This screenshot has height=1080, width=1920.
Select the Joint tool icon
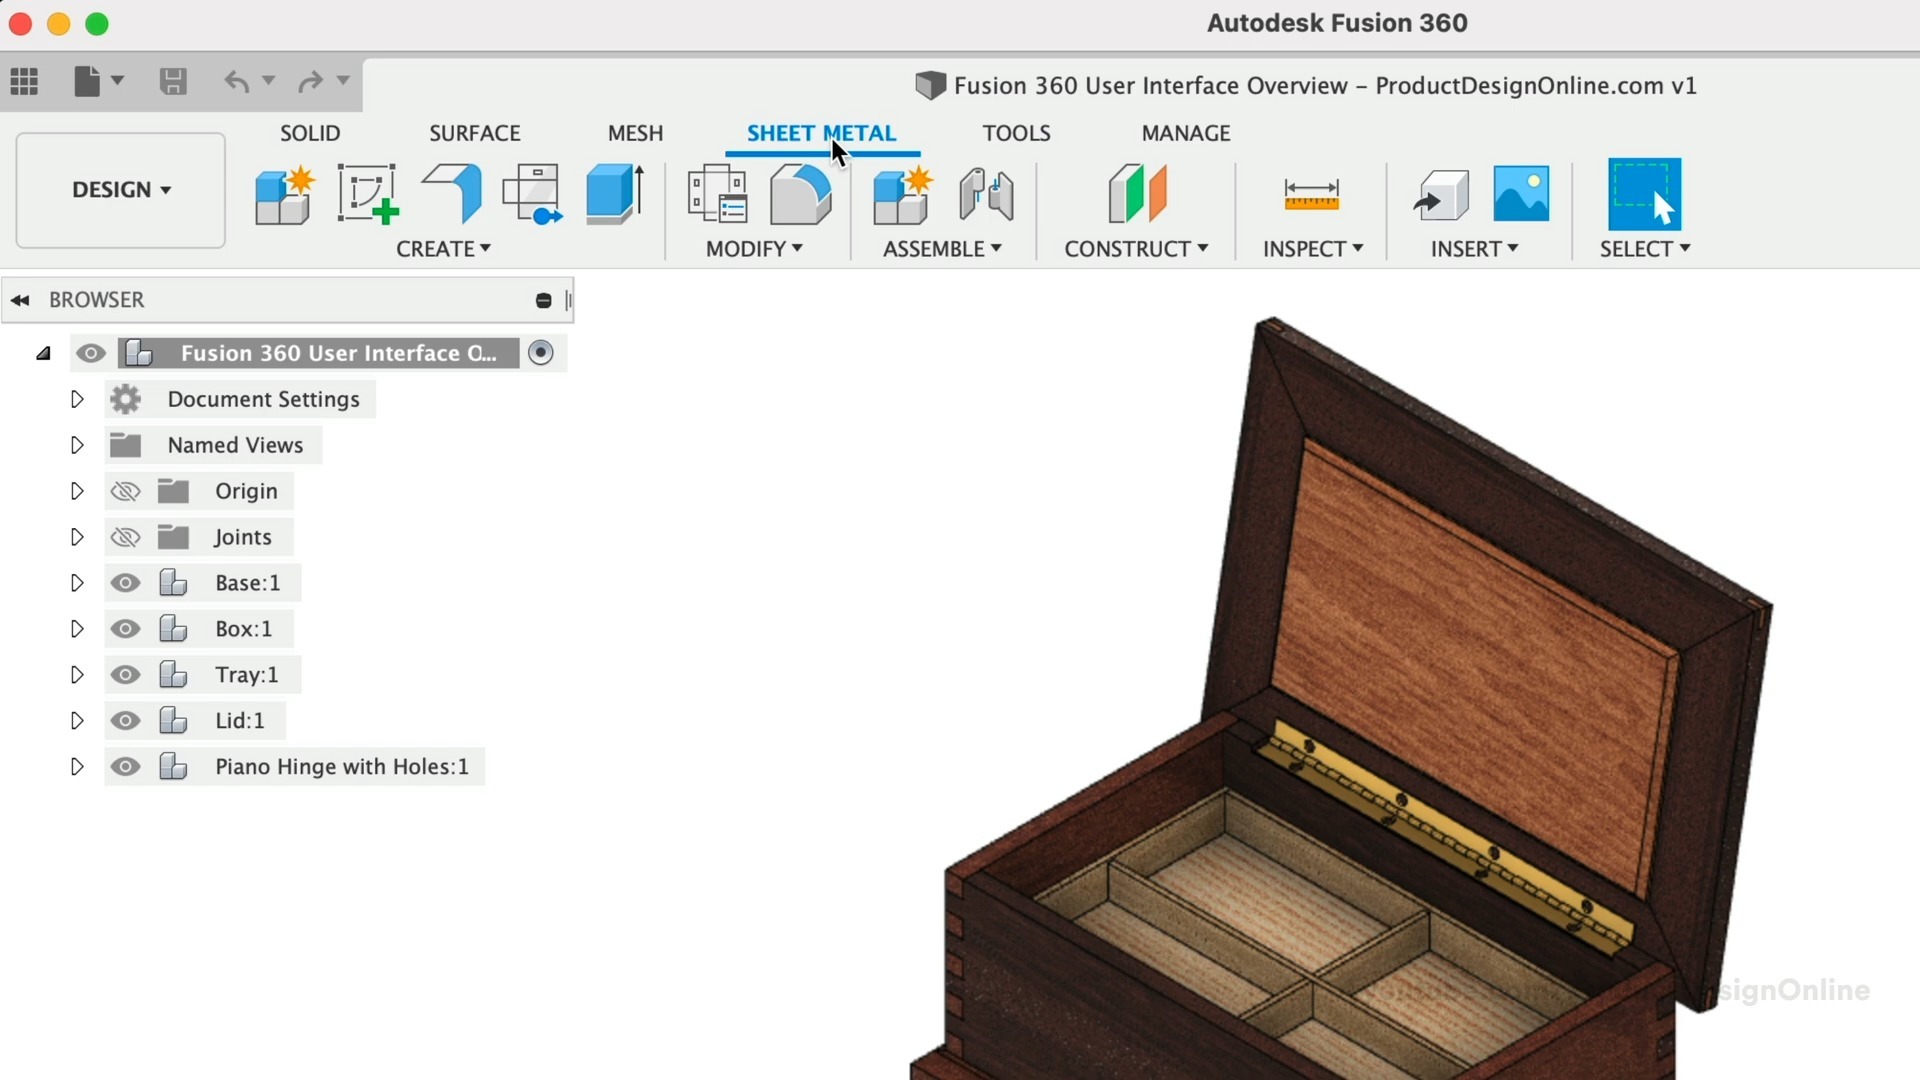click(x=986, y=194)
